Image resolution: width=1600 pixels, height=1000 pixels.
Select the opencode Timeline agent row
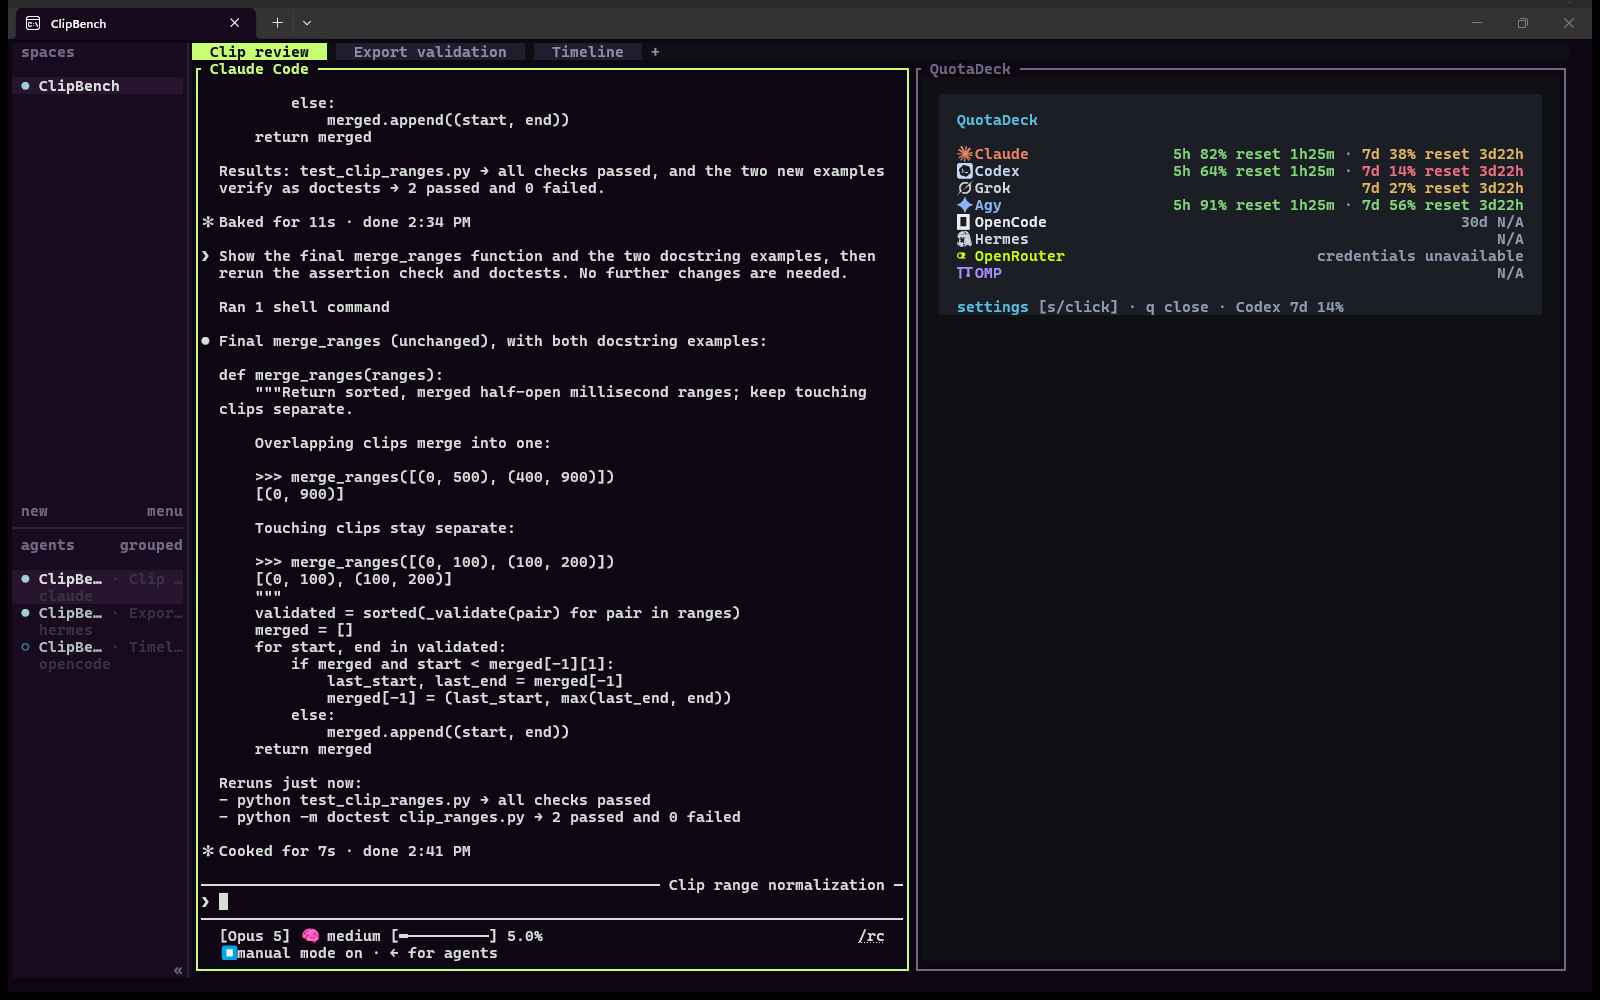(x=98, y=655)
